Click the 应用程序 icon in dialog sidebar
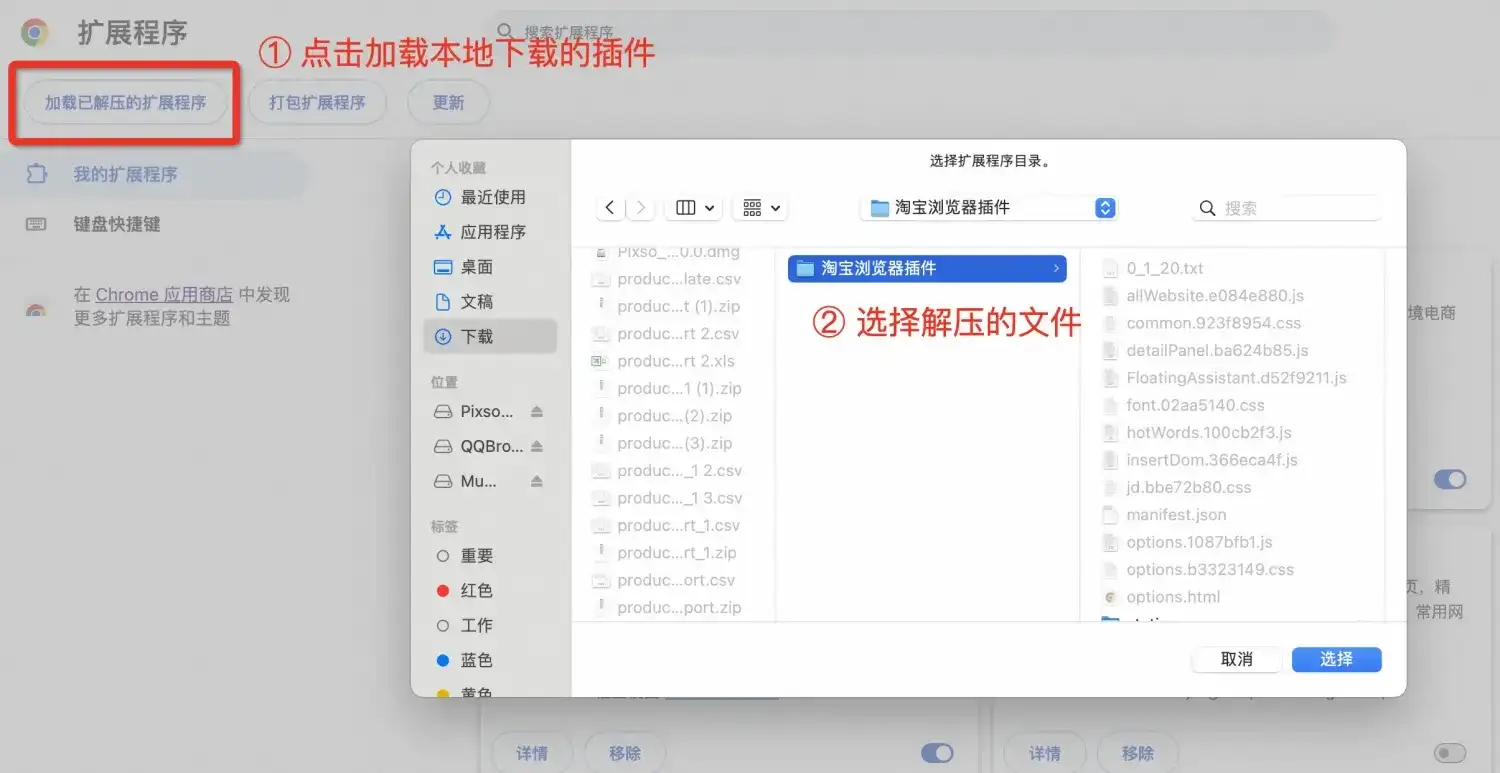The height and width of the screenshot is (773, 1500). (441, 231)
